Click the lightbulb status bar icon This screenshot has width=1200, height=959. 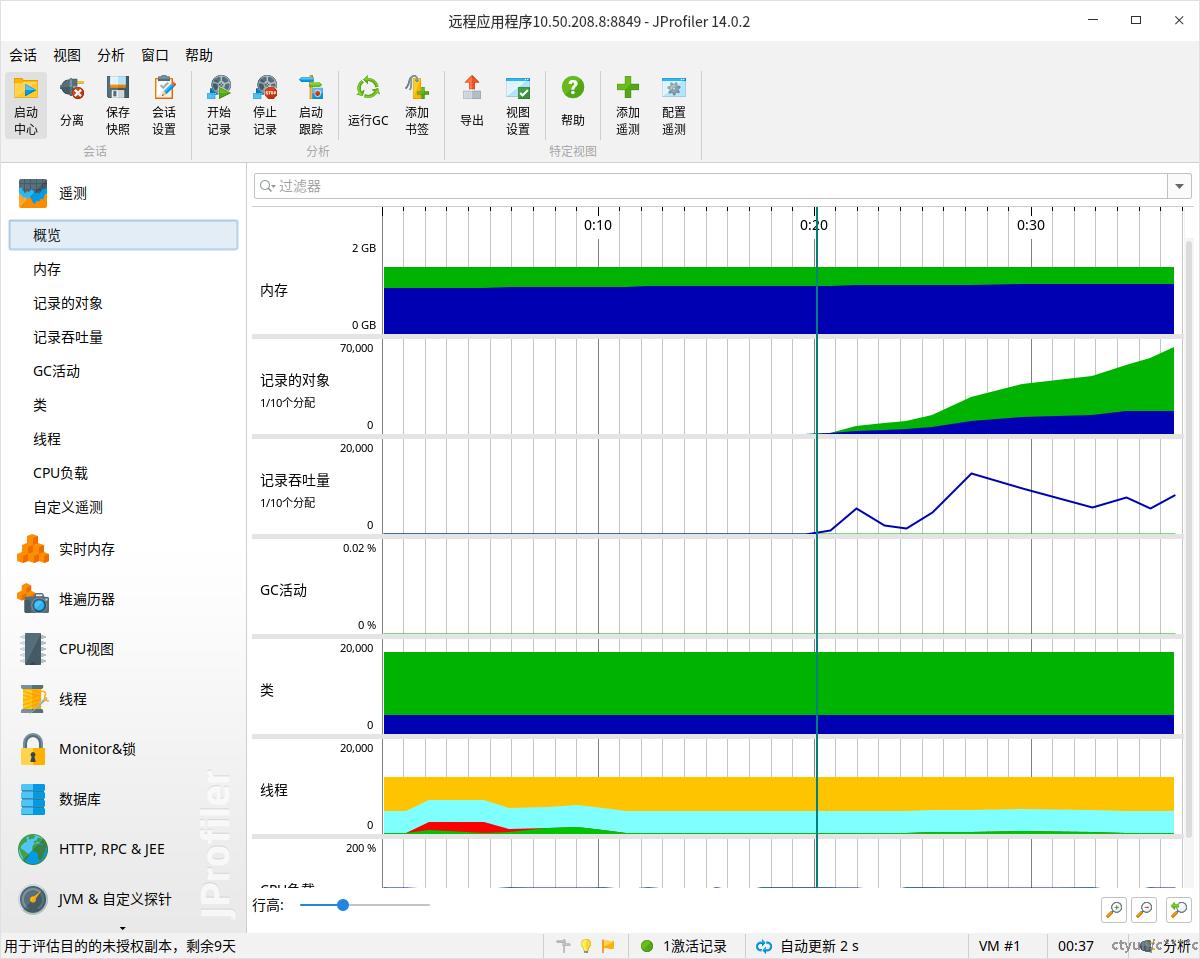click(x=586, y=946)
